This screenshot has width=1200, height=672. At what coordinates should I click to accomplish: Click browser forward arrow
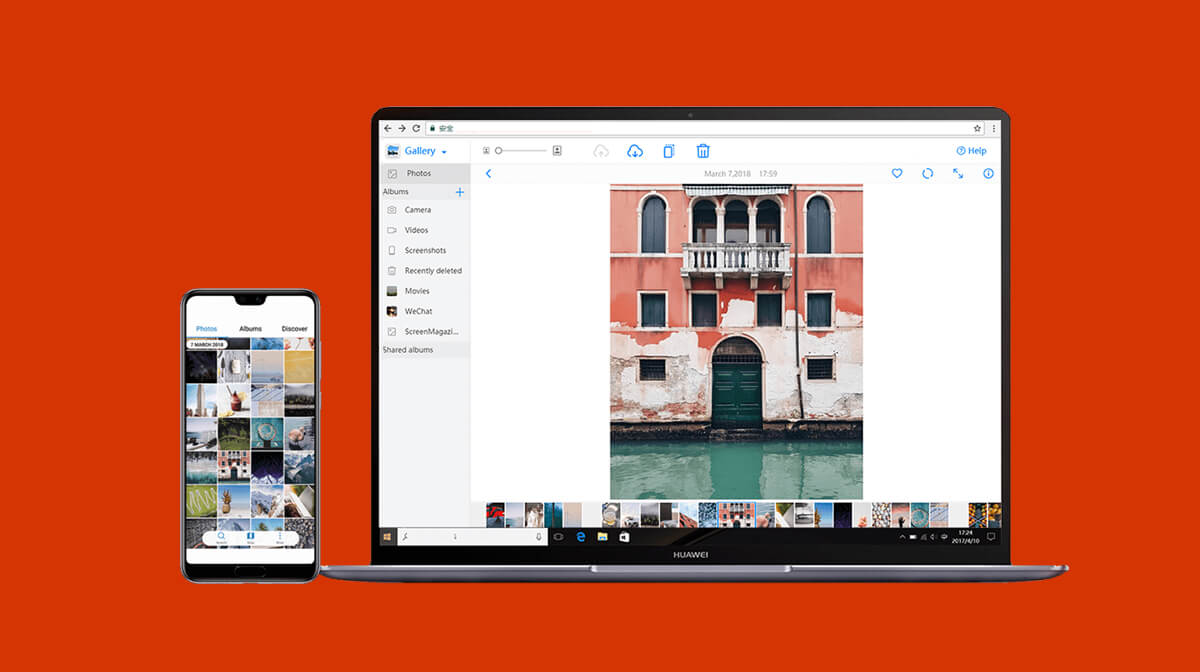(402, 128)
